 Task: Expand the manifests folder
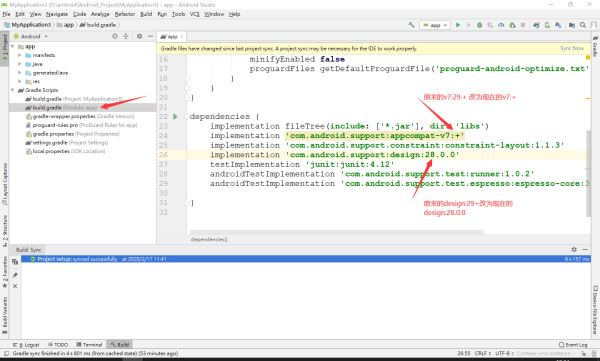point(20,55)
